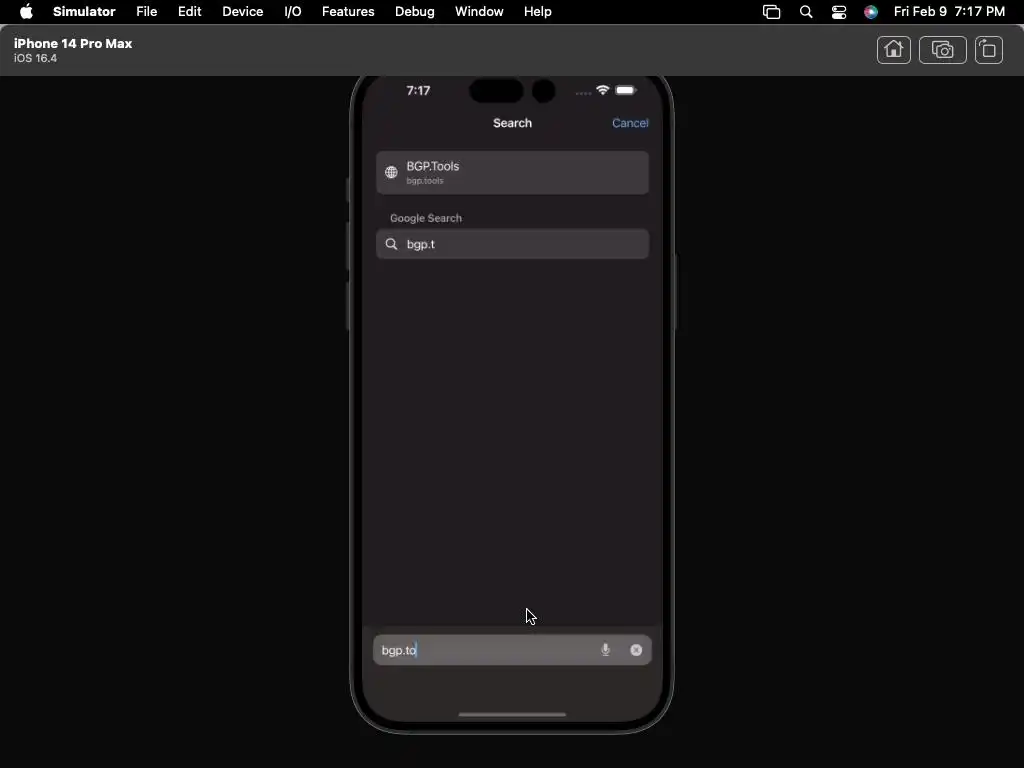Open the Features menu

(348, 12)
